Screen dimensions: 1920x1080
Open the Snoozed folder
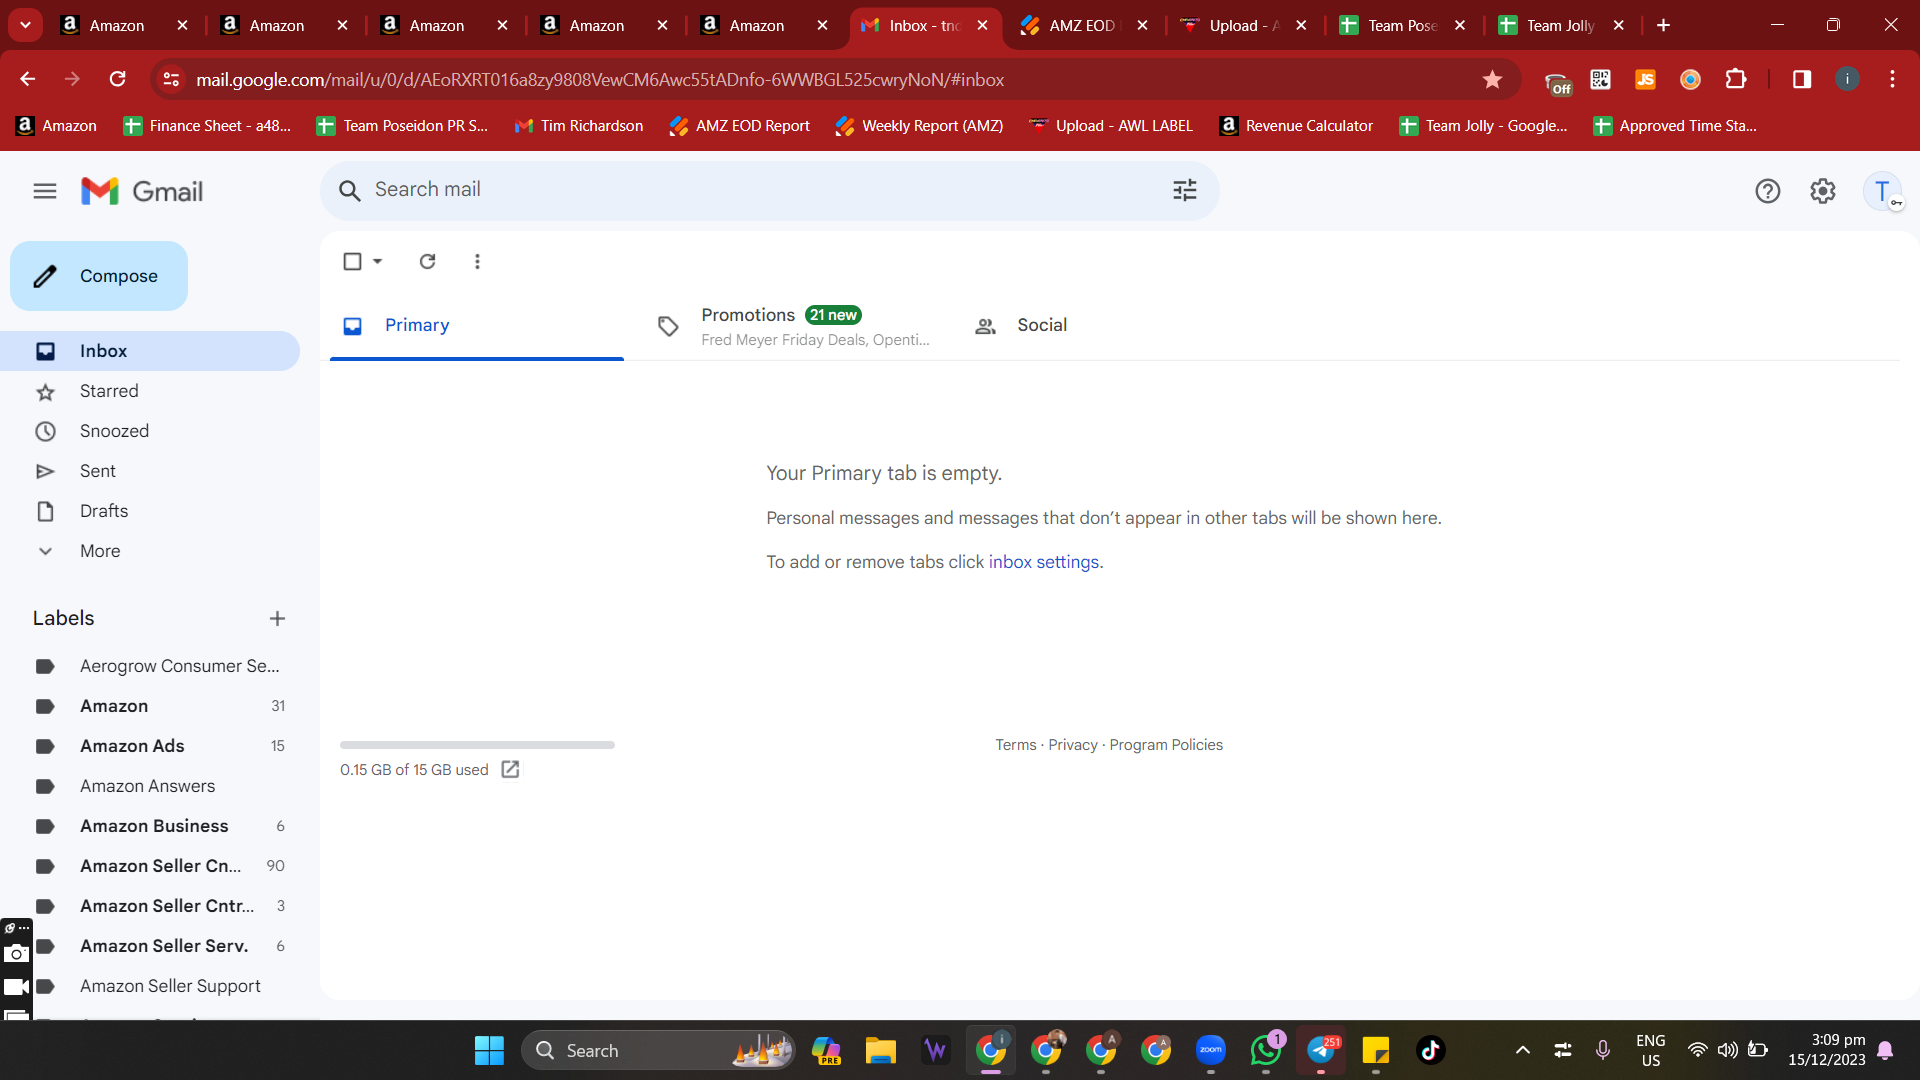(150, 431)
